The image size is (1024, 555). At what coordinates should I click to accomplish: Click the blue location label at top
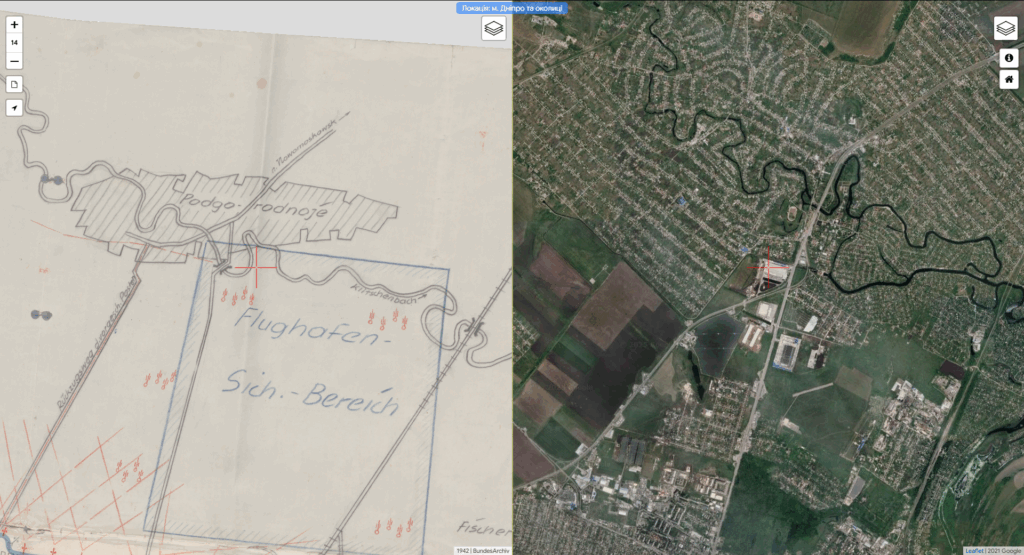click(513, 8)
